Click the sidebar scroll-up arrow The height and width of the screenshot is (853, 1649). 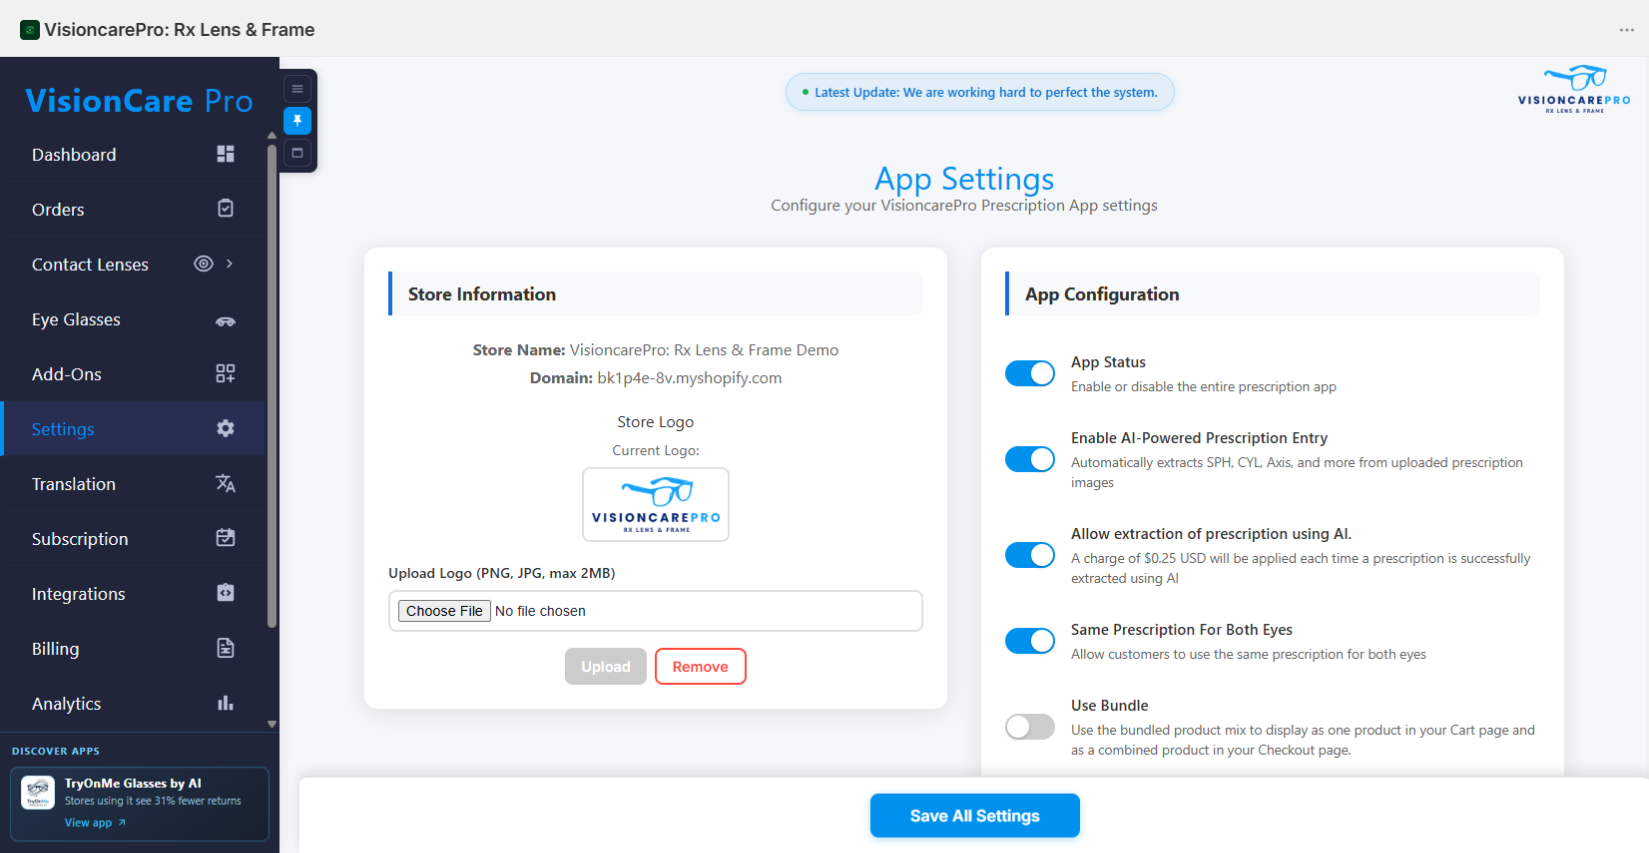click(x=272, y=135)
